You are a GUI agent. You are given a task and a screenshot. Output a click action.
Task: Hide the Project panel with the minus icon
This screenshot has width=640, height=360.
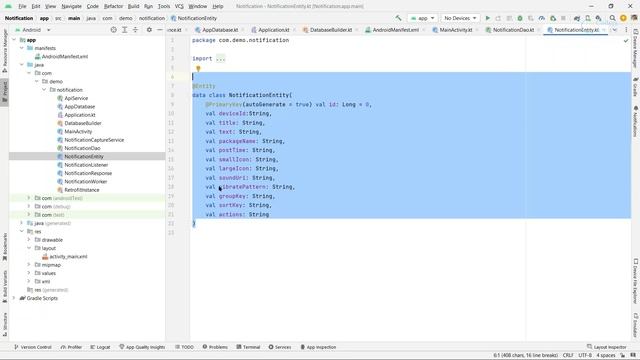coord(160,30)
